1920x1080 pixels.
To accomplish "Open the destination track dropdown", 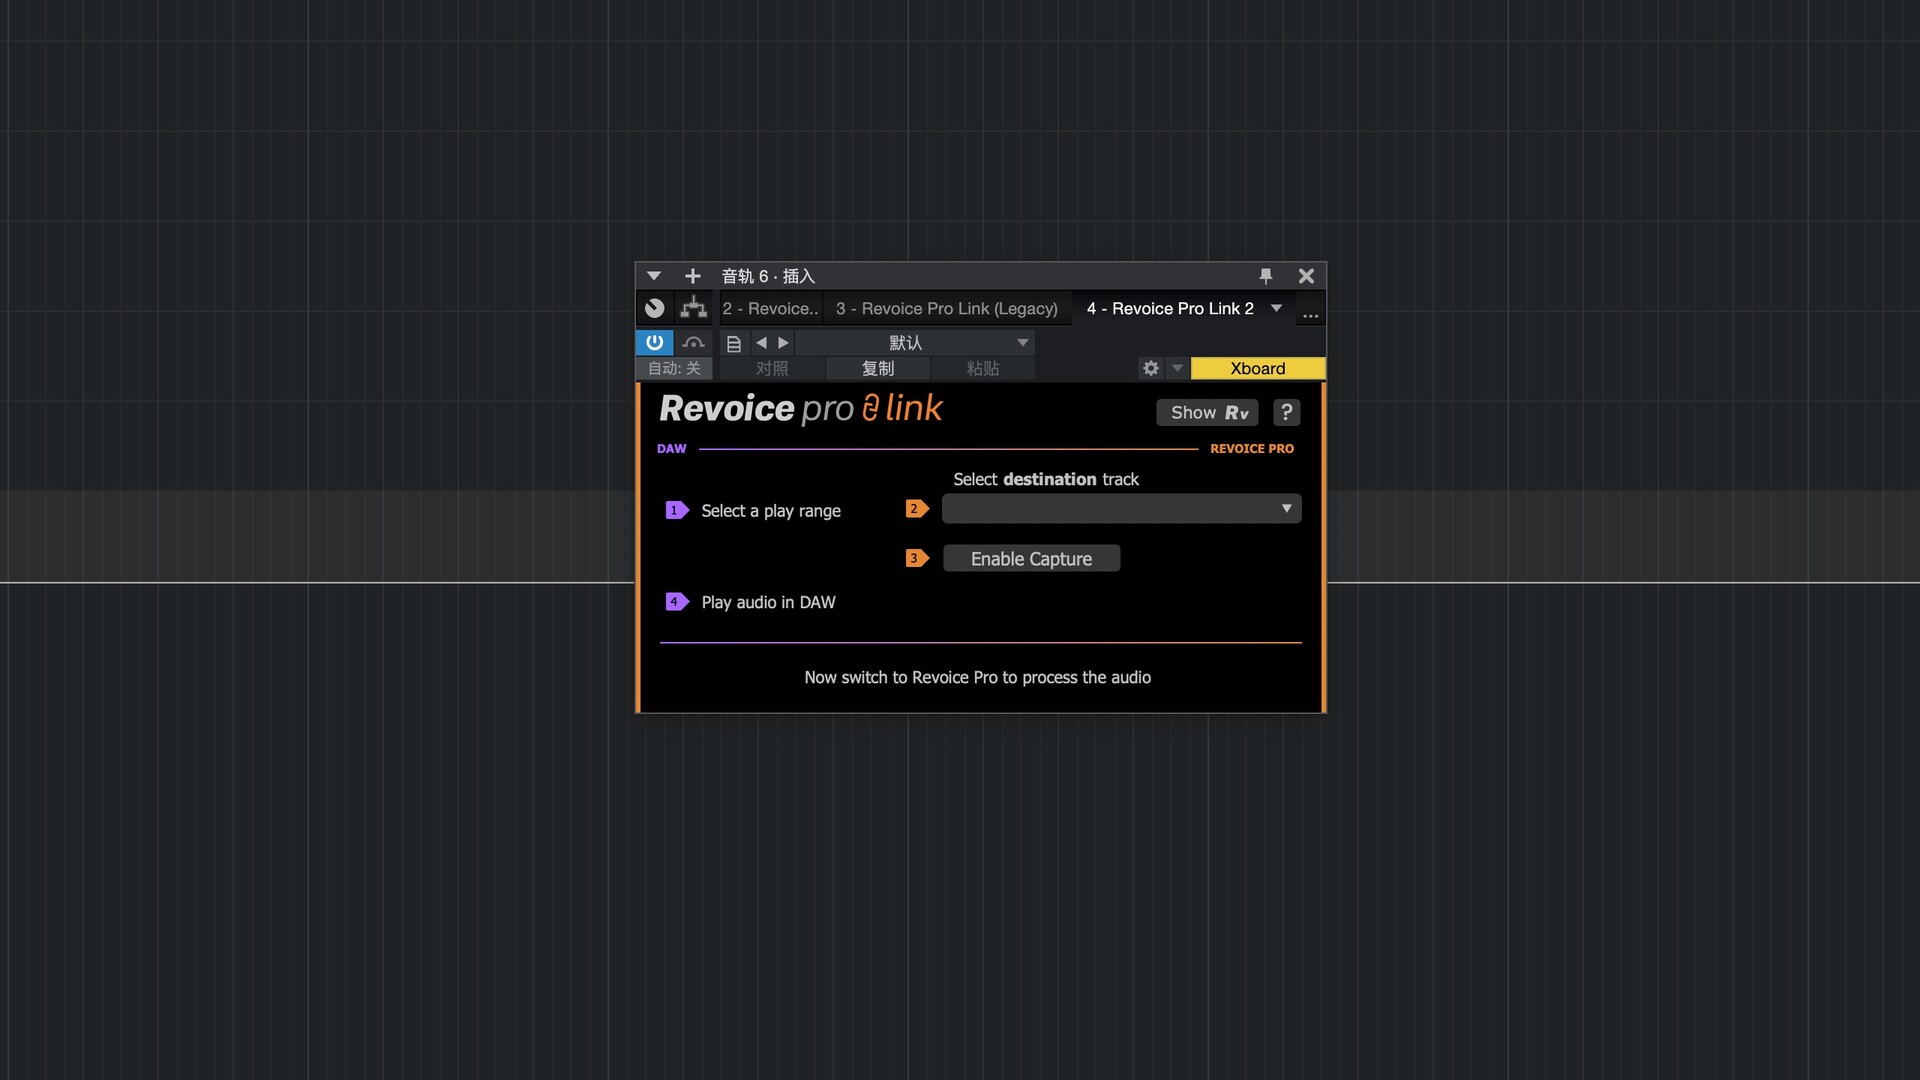I will tap(1121, 509).
